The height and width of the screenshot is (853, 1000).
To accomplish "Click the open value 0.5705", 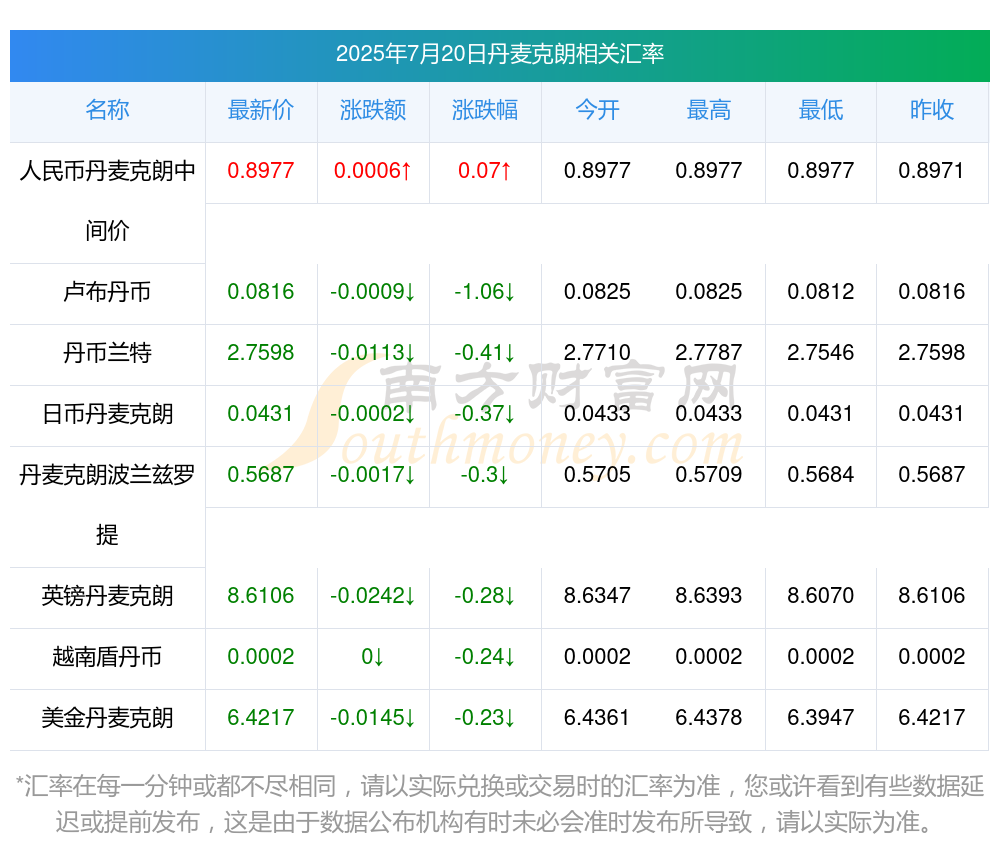I will (597, 474).
